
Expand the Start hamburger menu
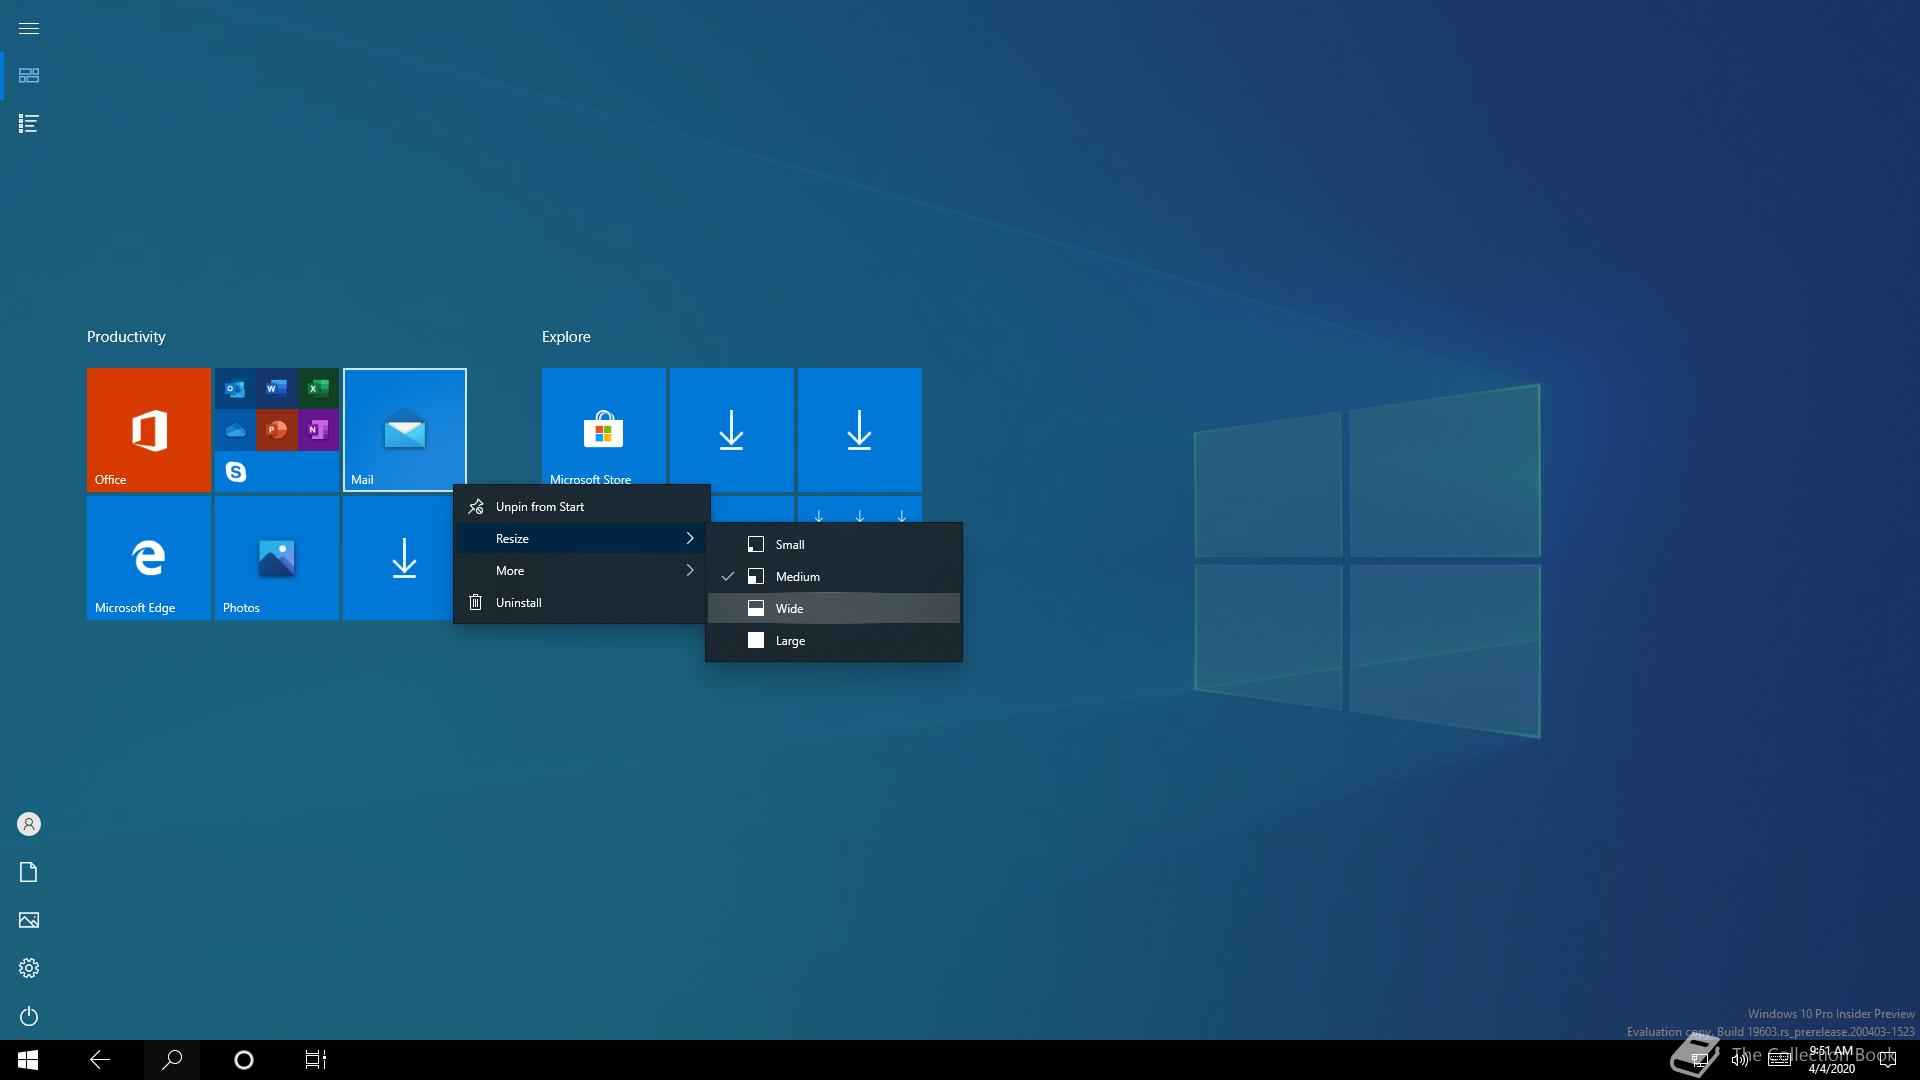click(x=29, y=28)
